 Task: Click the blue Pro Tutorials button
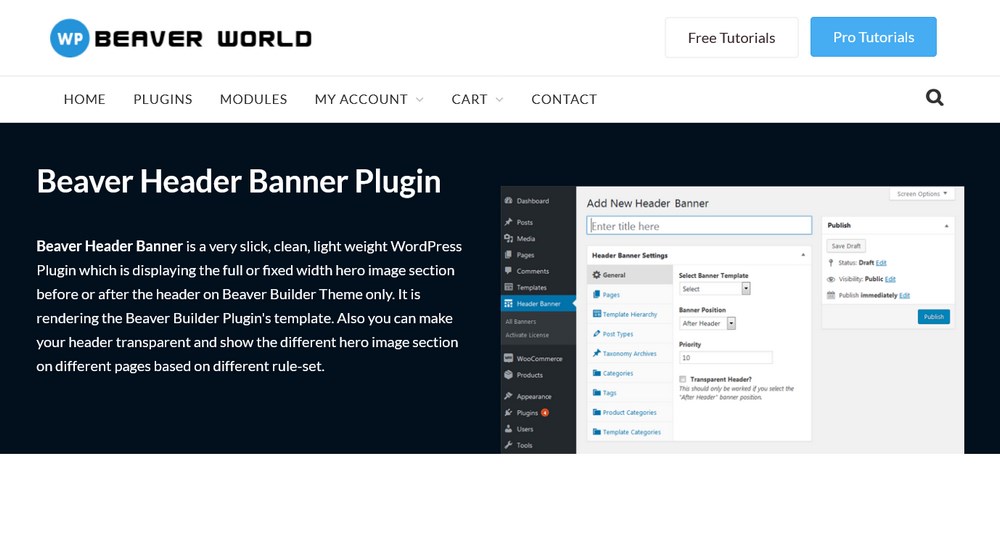[x=873, y=37]
